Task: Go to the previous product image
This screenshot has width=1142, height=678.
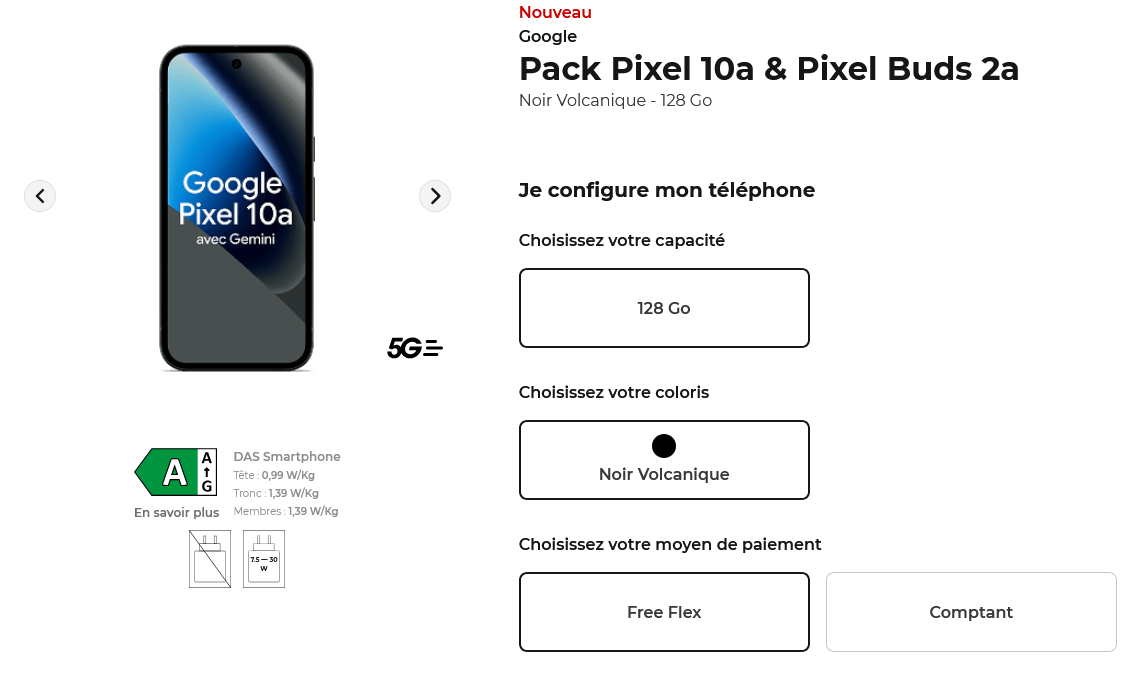Action: tap(40, 196)
